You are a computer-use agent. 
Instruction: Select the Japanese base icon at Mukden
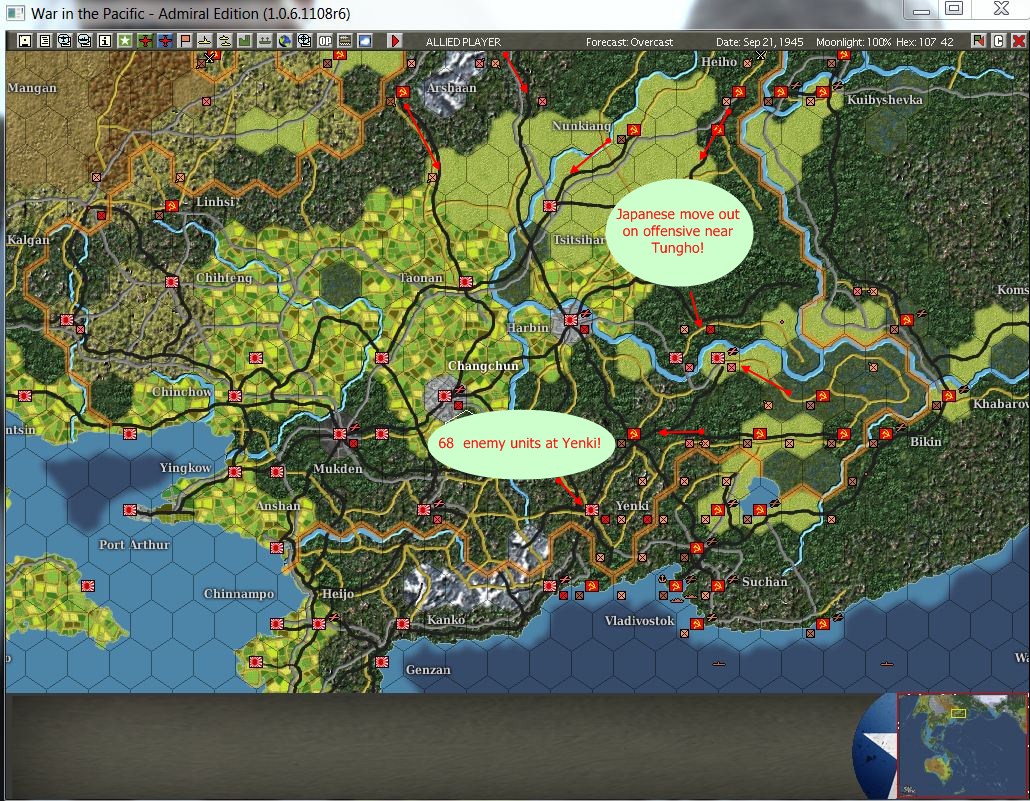(340, 434)
